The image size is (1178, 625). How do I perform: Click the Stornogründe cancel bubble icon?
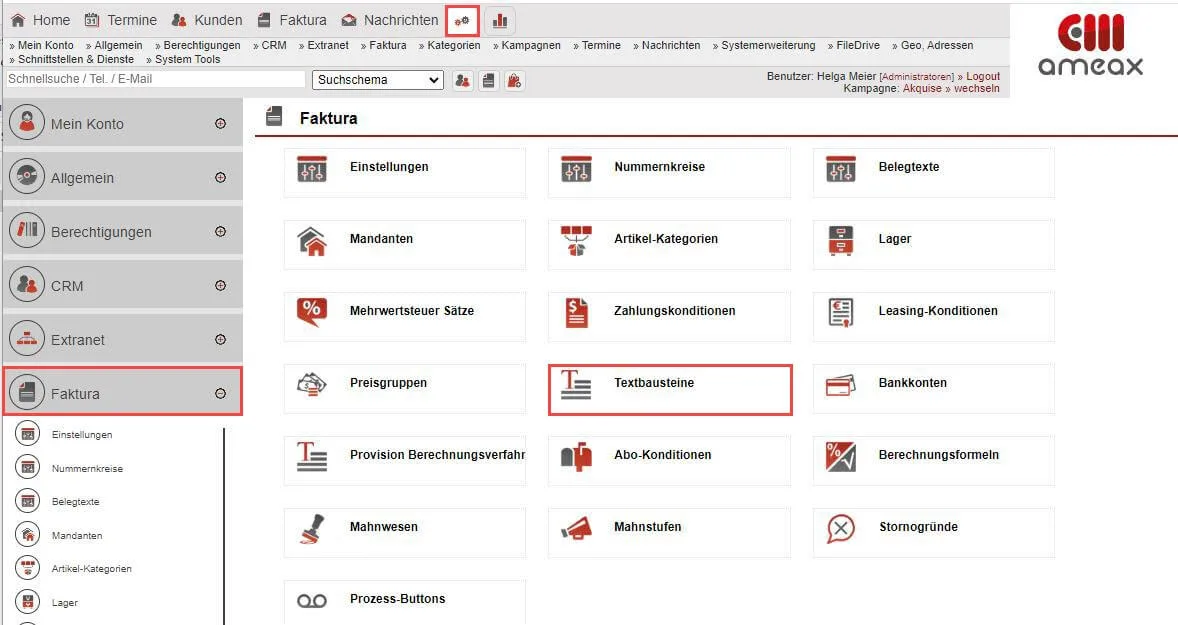pos(841,528)
